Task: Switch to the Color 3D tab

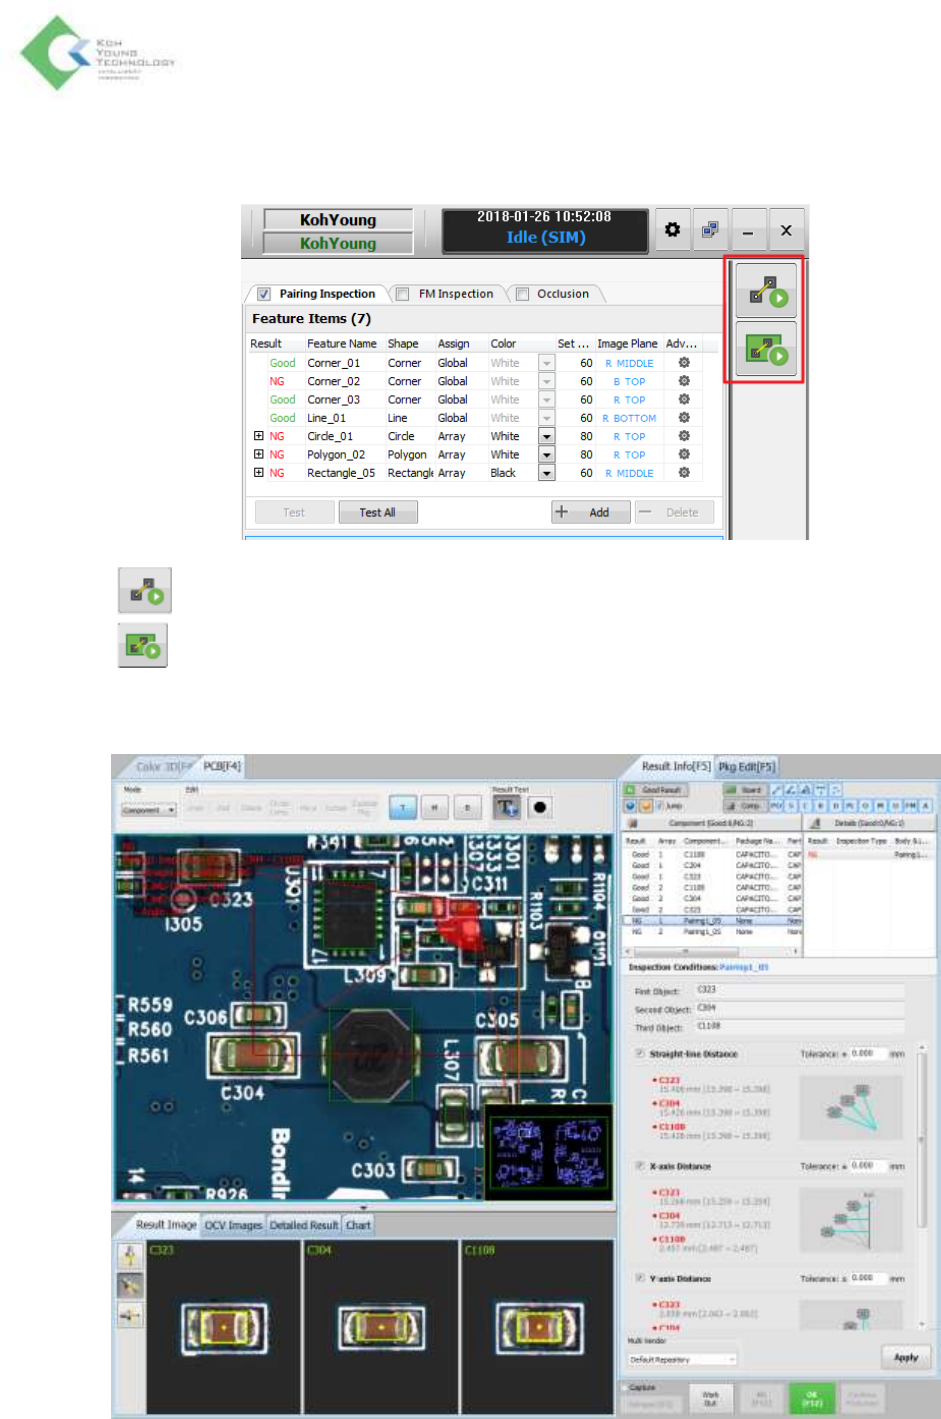Action: point(163,767)
